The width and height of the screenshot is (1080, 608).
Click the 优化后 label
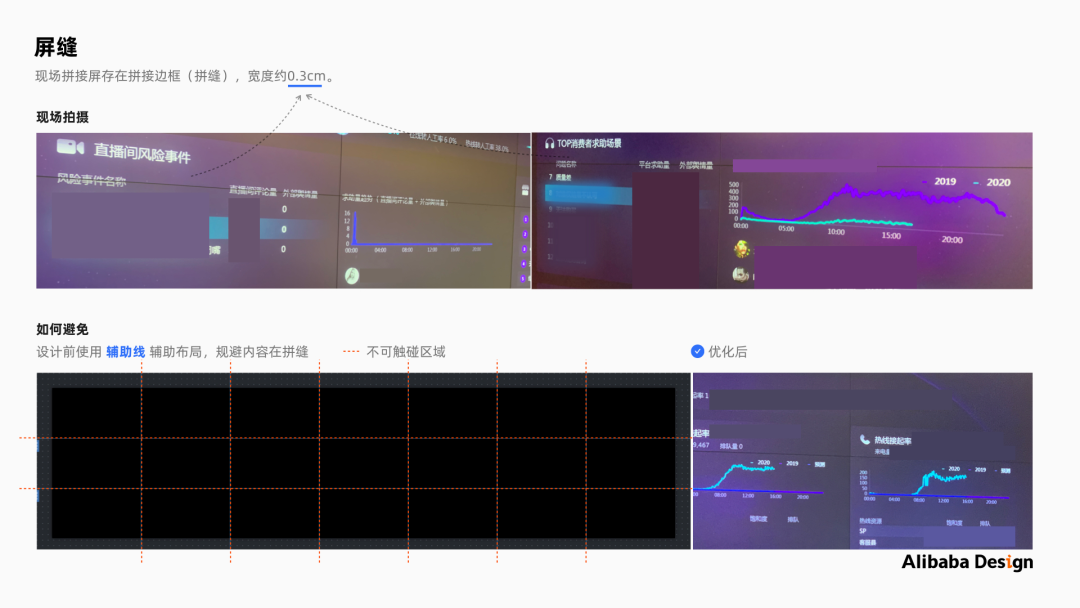[727, 352]
